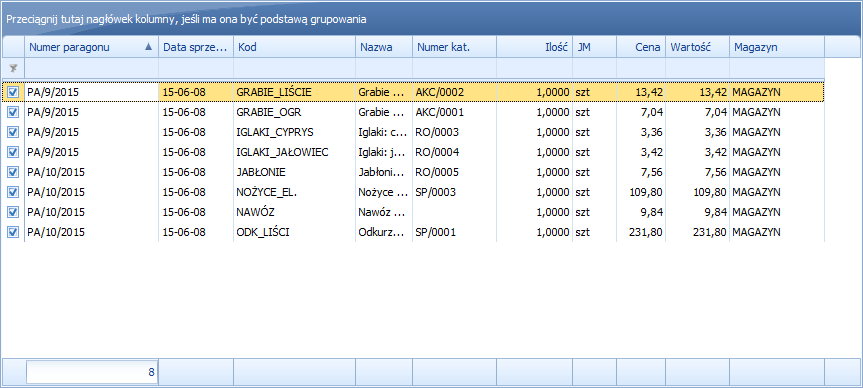Click catalog number RO/0004
The width and height of the screenshot is (863, 388).
[455, 152]
